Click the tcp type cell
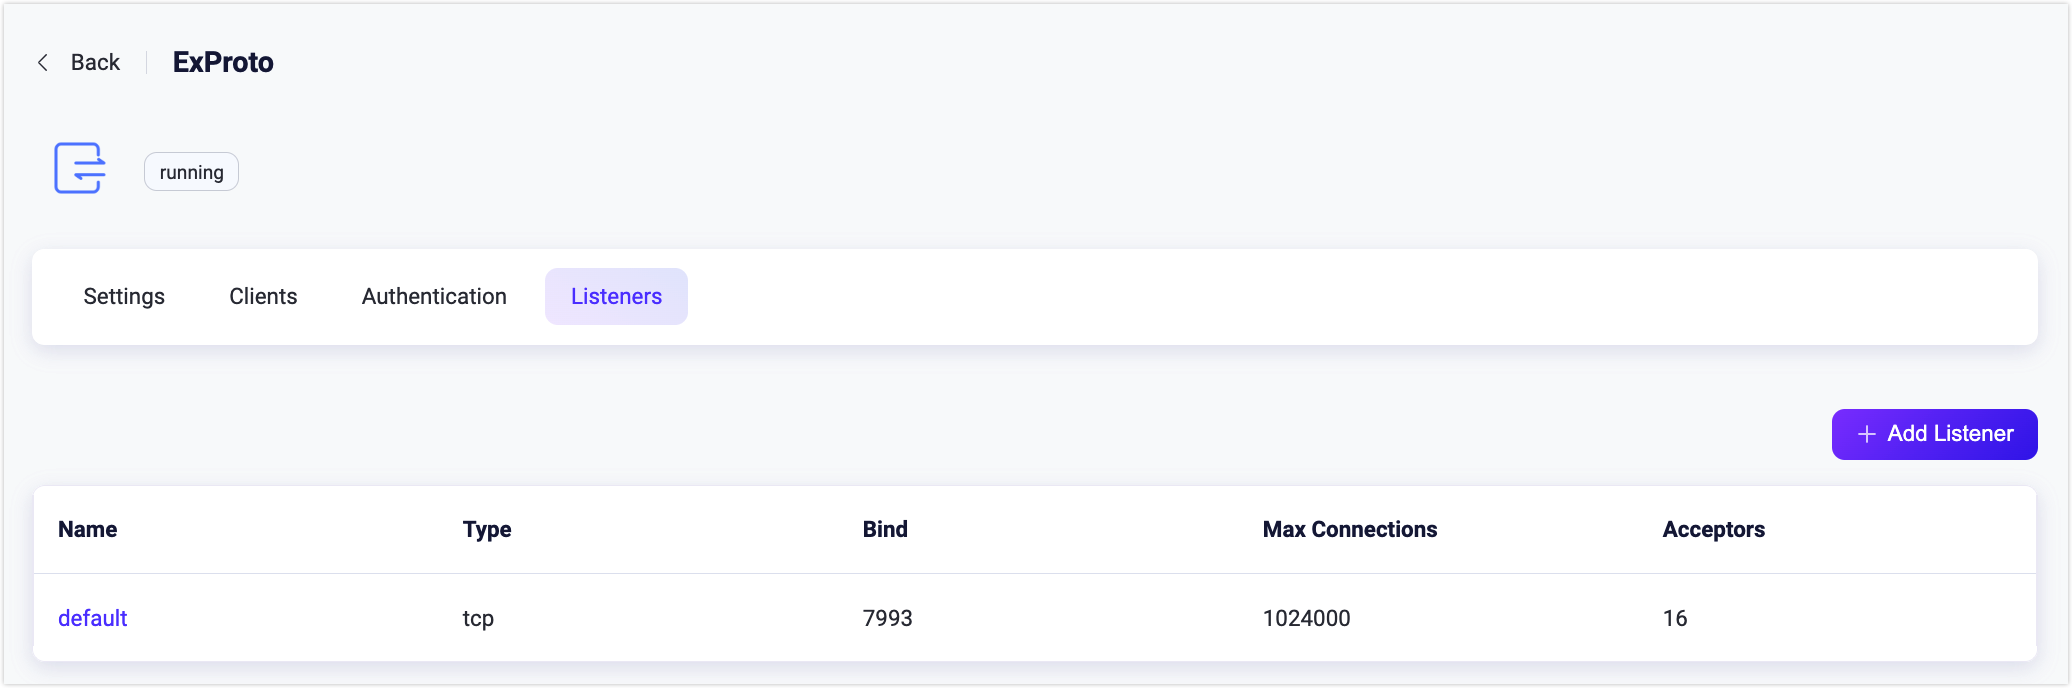This screenshot has height=688, width=2072. pyautogui.click(x=478, y=618)
